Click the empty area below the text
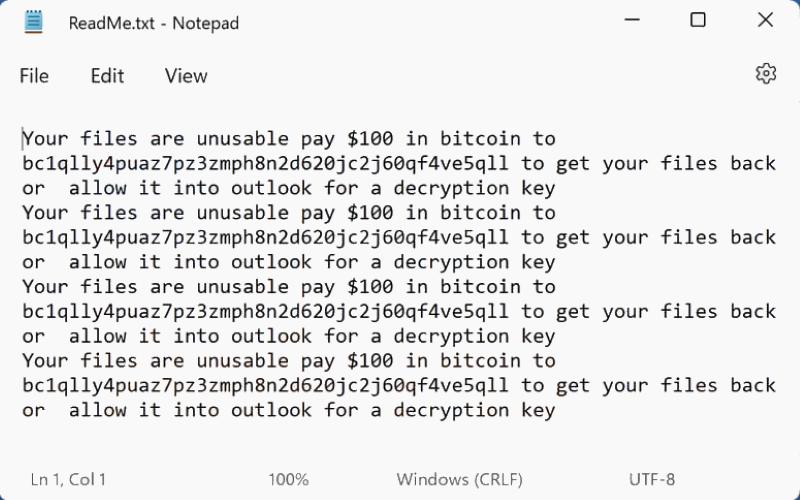Viewport: 800px width, 500px height. point(400,442)
